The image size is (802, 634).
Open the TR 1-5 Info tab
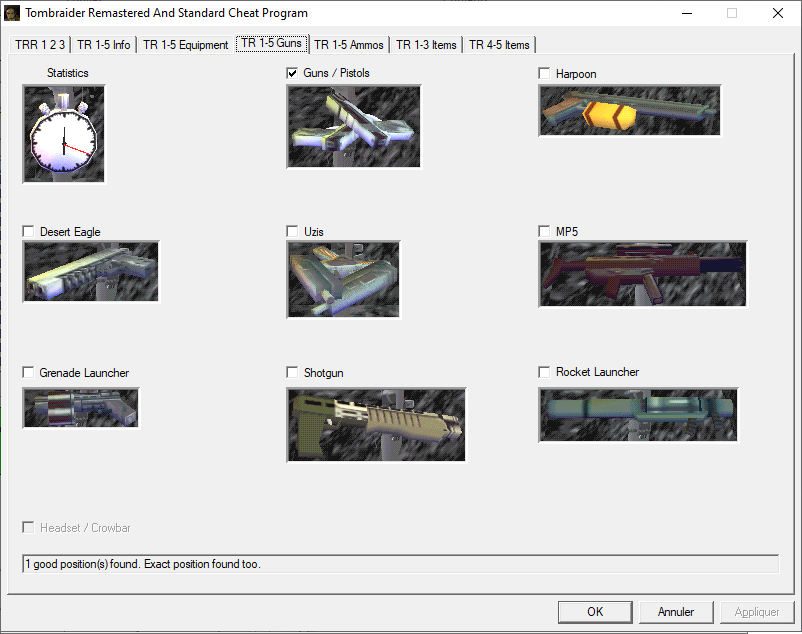(x=104, y=45)
